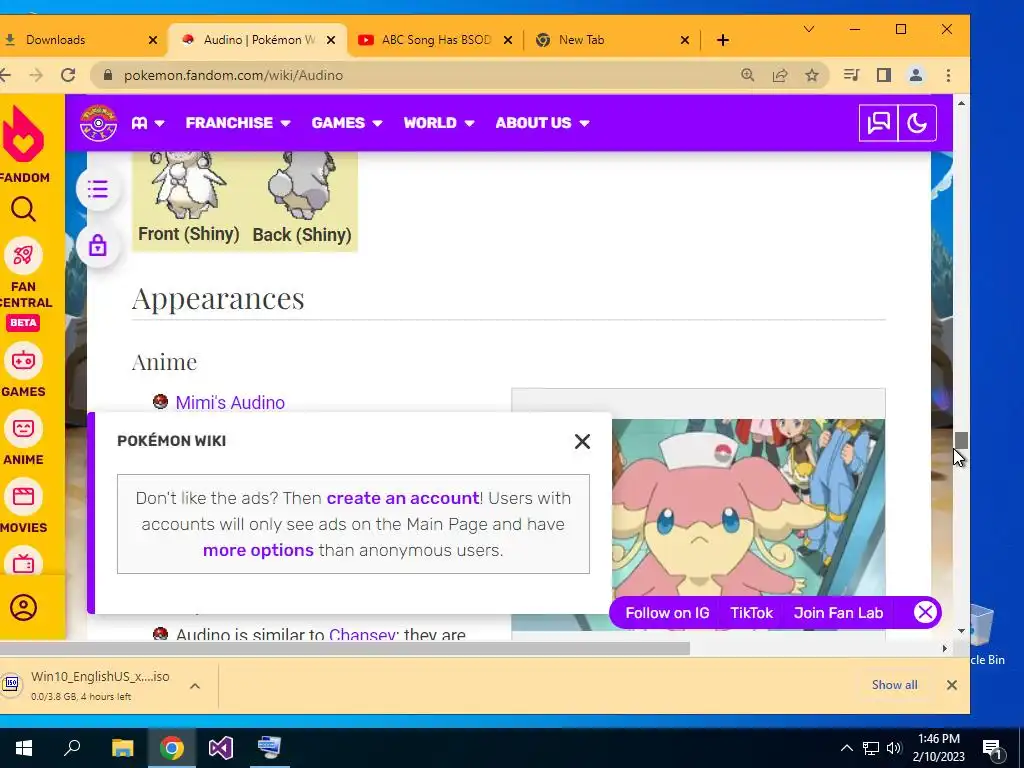Bookmark this page with the star icon
Image resolution: width=1024 pixels, height=768 pixels.
812,75
